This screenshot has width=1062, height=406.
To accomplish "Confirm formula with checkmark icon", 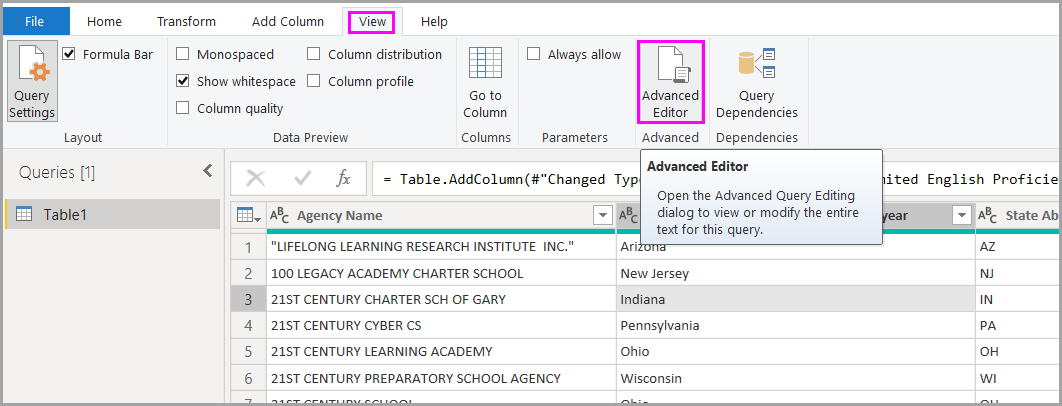I will (302, 178).
